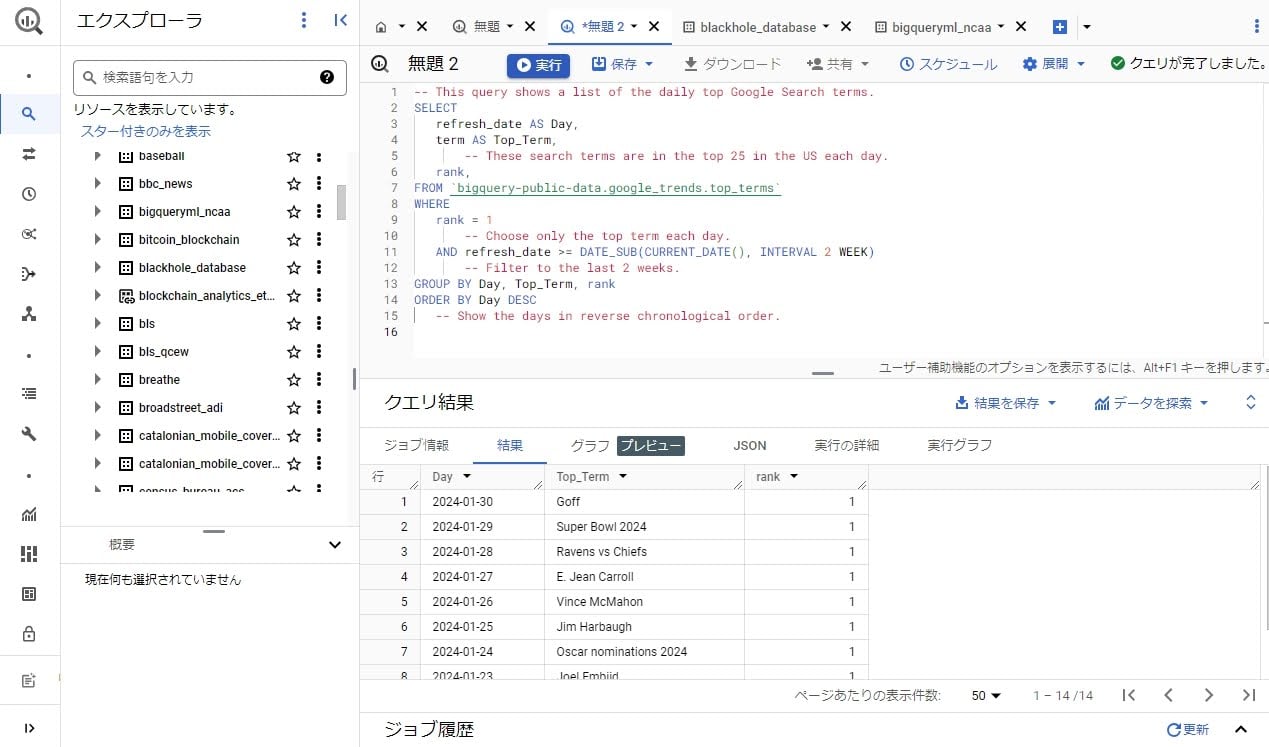Open the explorer overflow three-dot menu icon
This screenshot has width=1269, height=747.
[303, 19]
